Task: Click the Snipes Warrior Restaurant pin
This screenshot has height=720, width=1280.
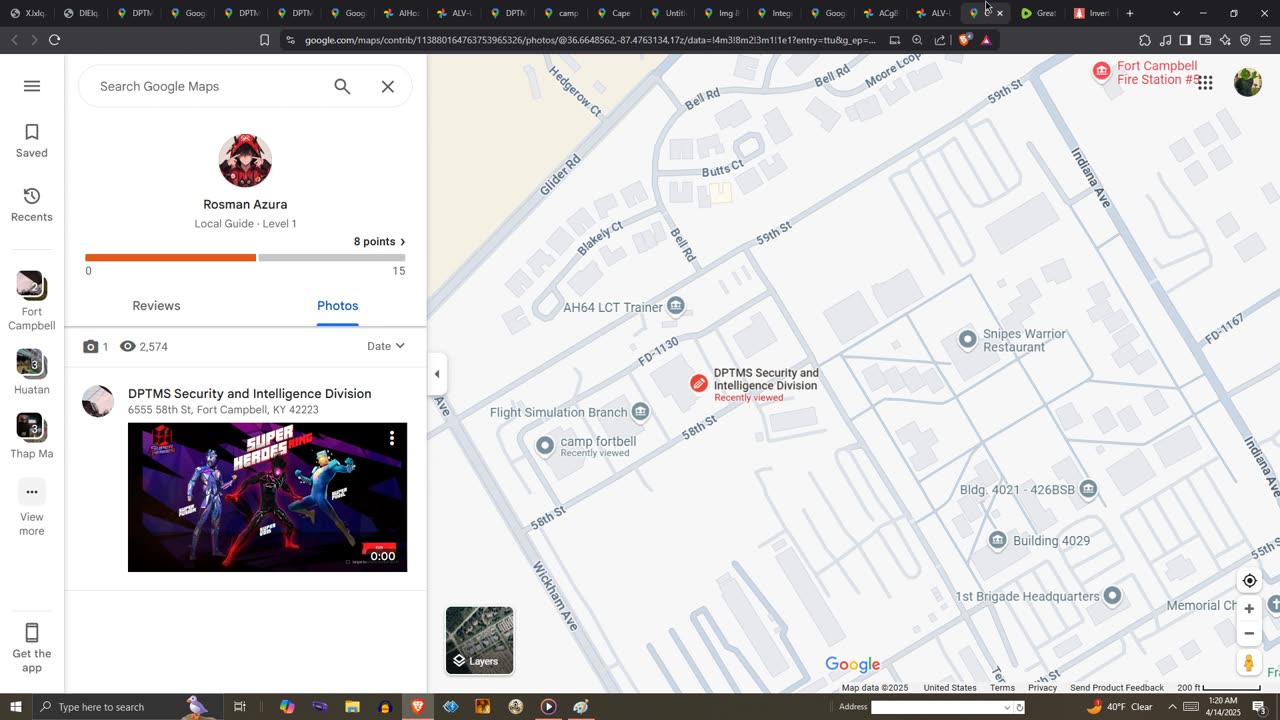Action: [x=967, y=340]
